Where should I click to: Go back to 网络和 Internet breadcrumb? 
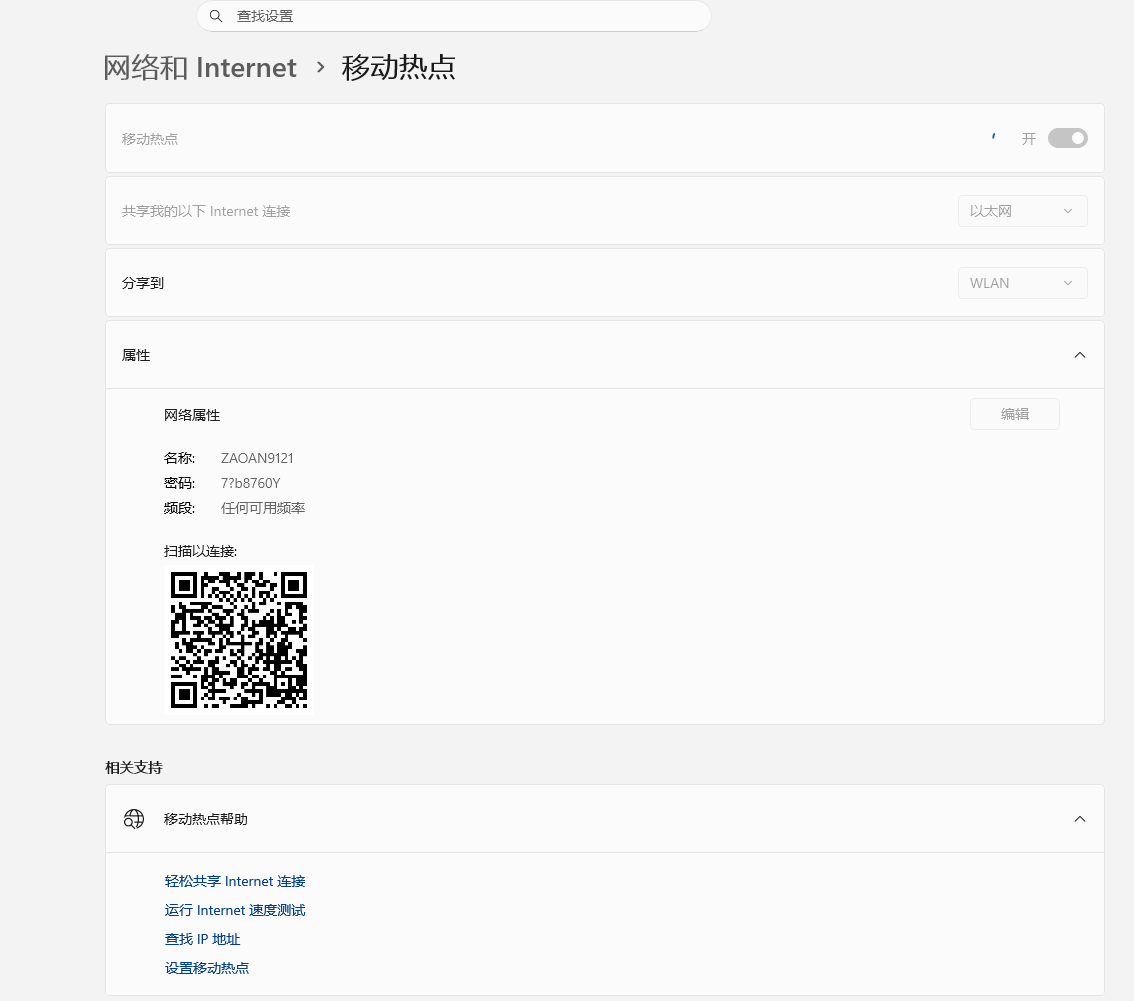pos(200,67)
